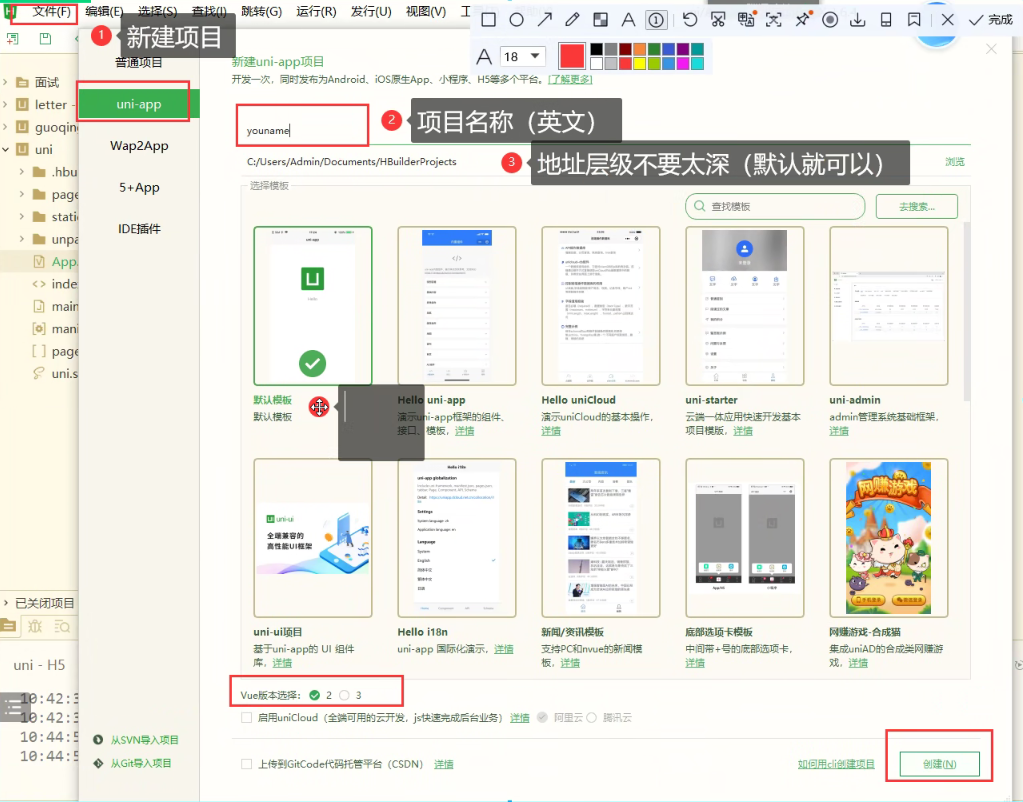Select the uni-admin template thumbnail
Screen dimensions: 1023x802
[x=889, y=306]
